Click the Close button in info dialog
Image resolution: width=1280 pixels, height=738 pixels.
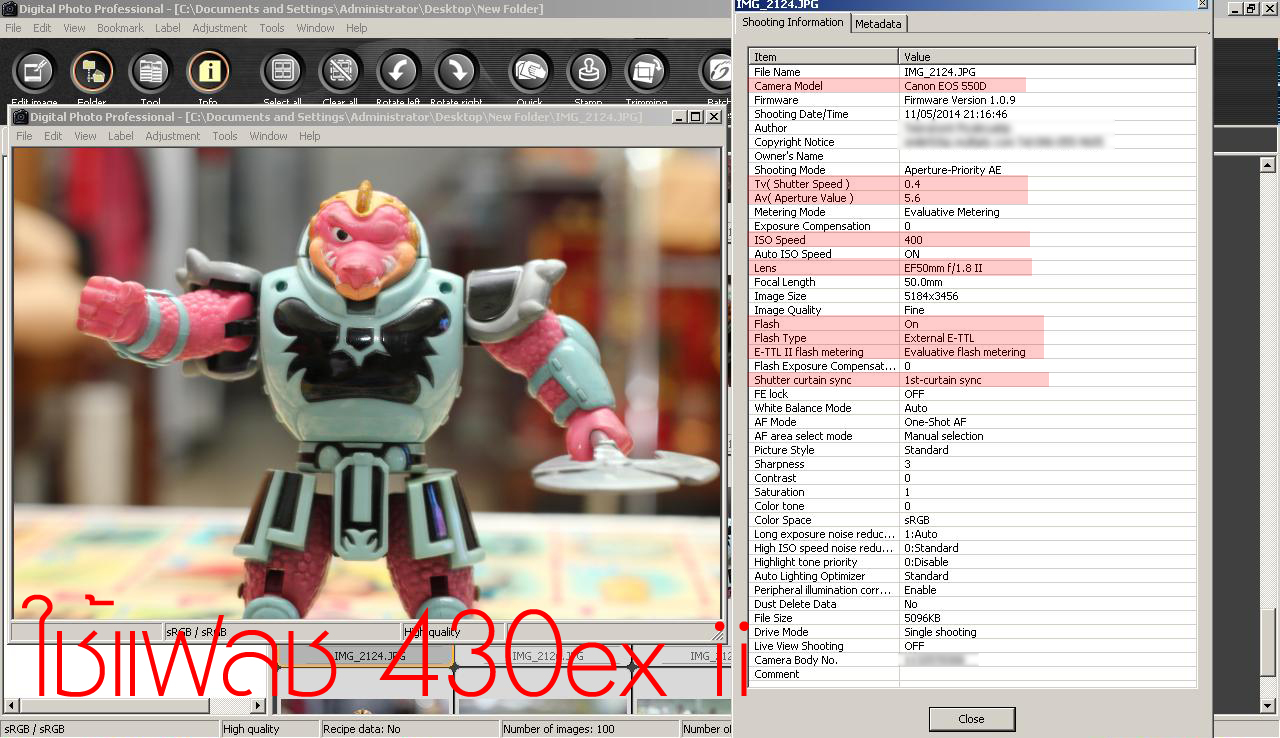(x=971, y=719)
